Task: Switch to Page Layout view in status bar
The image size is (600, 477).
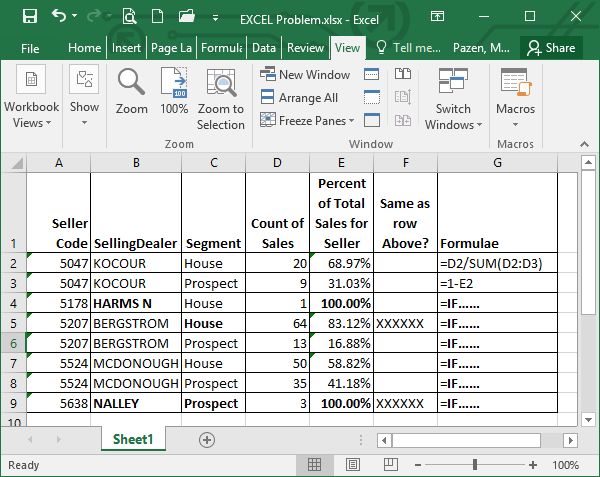Action: [x=352, y=464]
